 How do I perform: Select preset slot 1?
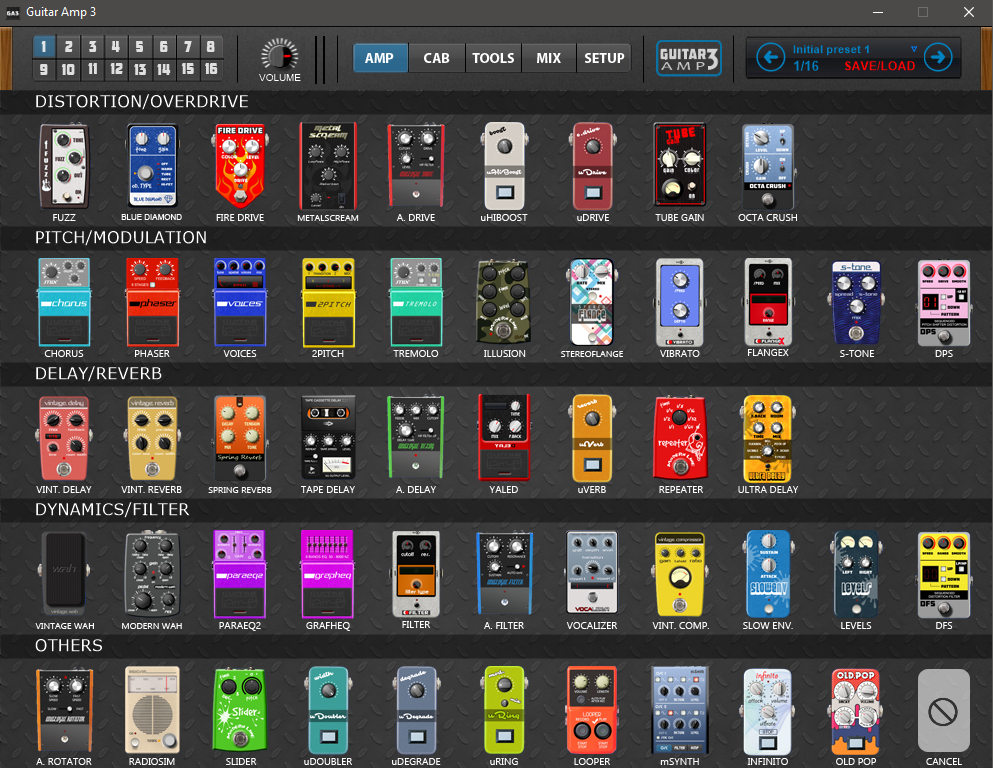coord(44,46)
